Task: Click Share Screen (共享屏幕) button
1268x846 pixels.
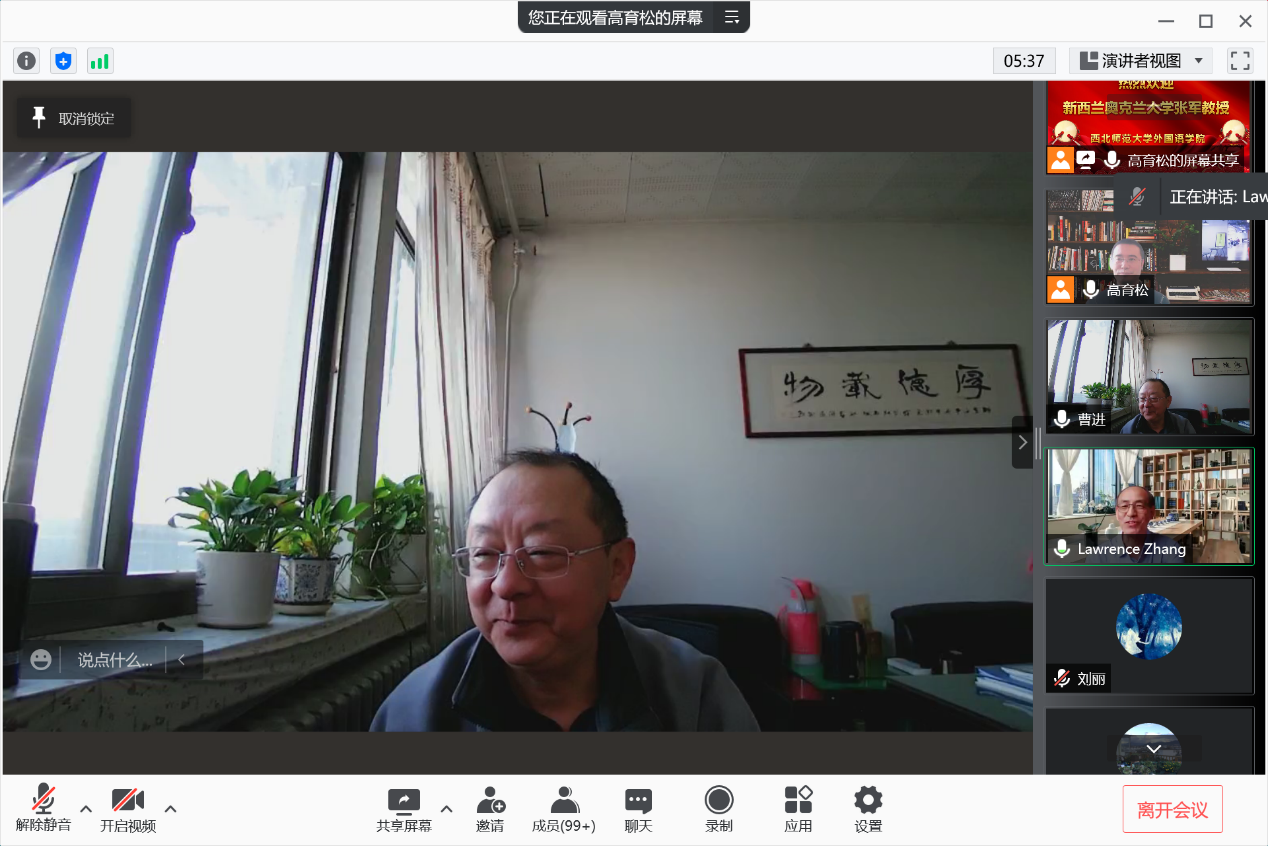Action: pyautogui.click(x=404, y=809)
